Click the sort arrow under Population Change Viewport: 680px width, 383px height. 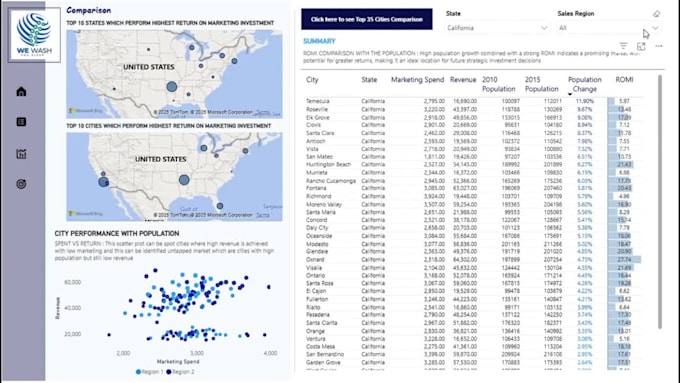(x=570, y=94)
